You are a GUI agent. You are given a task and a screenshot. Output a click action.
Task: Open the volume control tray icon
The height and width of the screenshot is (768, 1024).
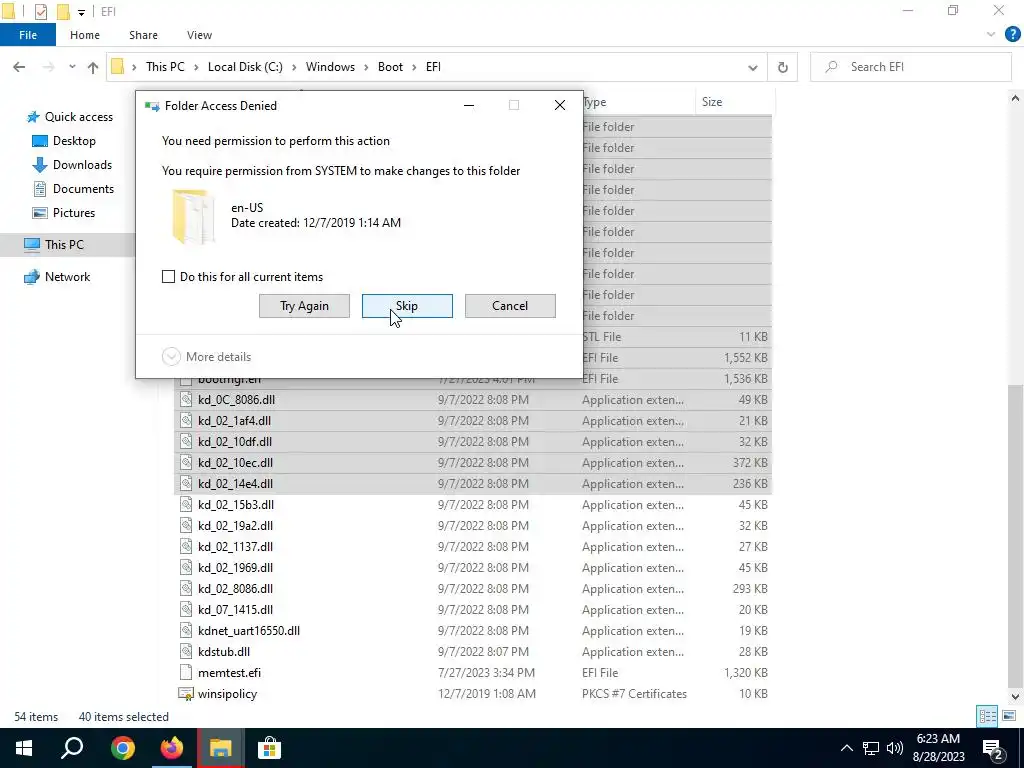(x=895, y=748)
